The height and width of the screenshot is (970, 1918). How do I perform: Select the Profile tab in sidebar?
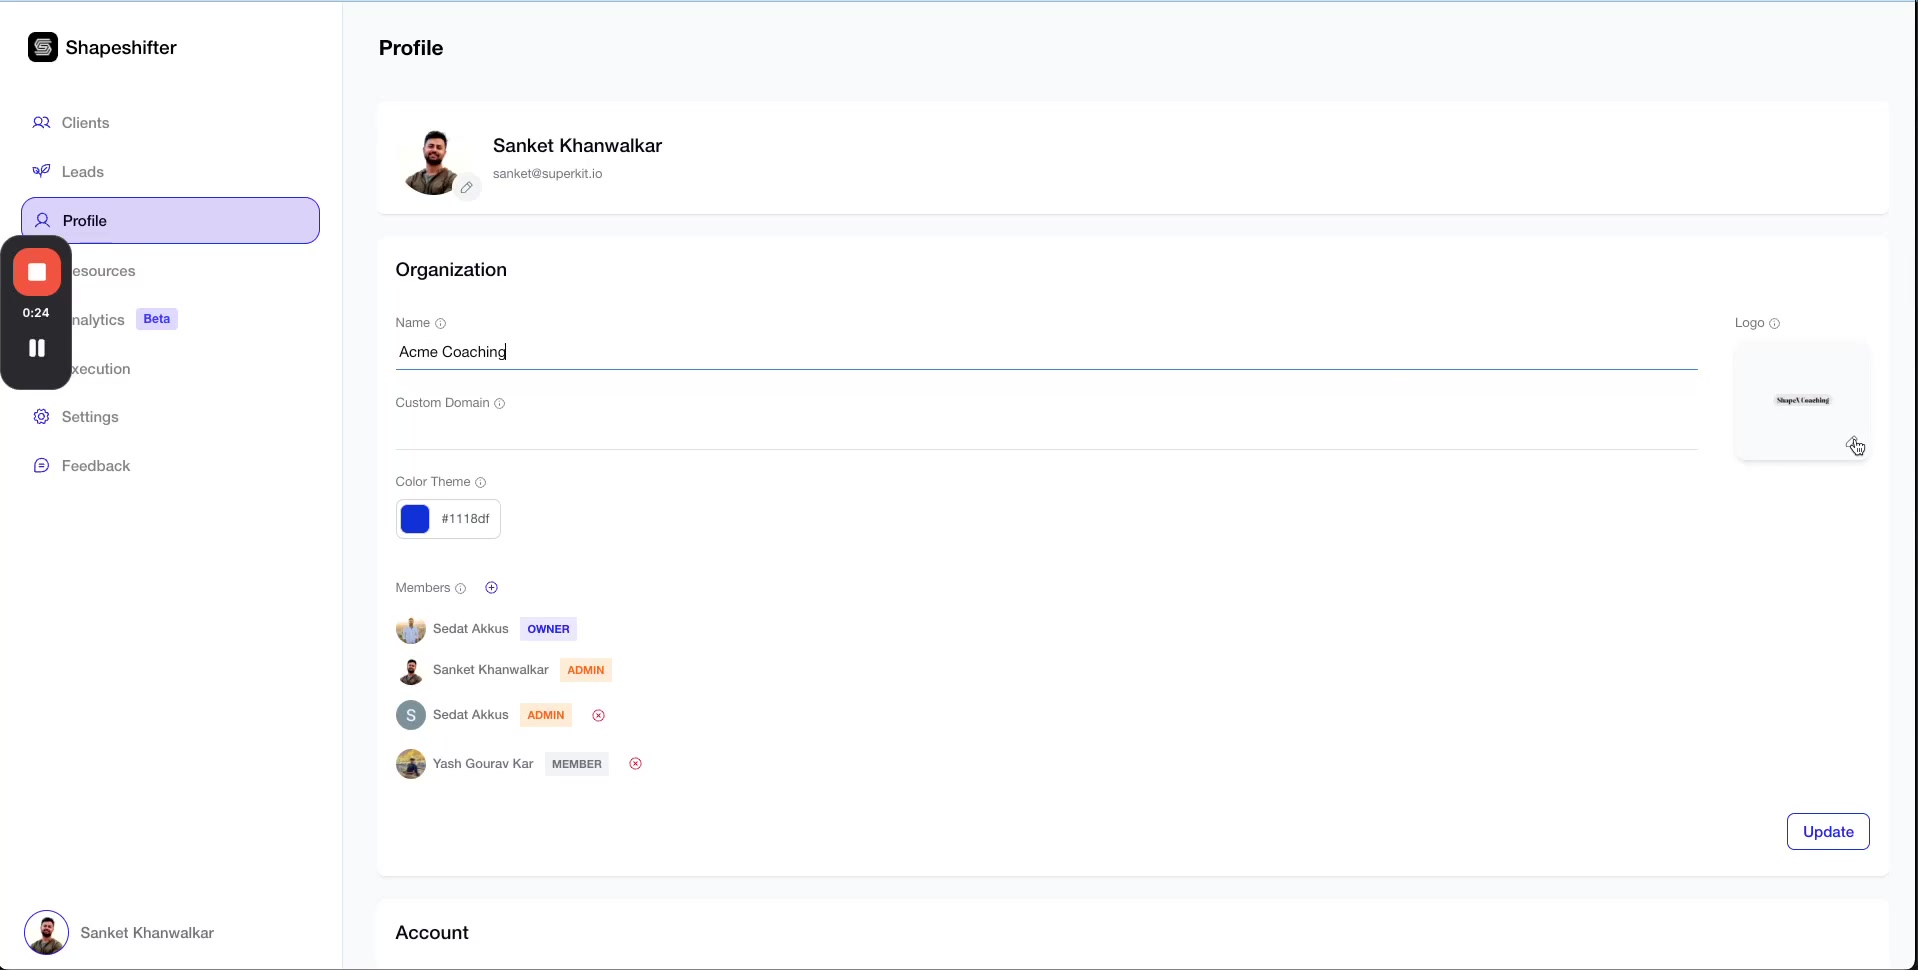(86, 220)
